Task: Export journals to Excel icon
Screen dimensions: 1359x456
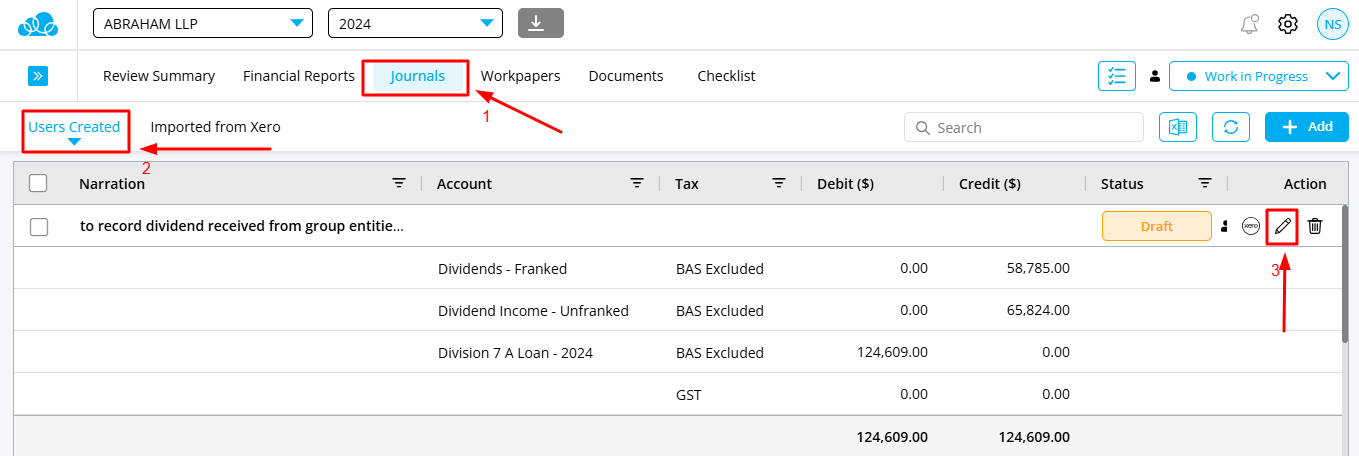Action: (x=1178, y=127)
